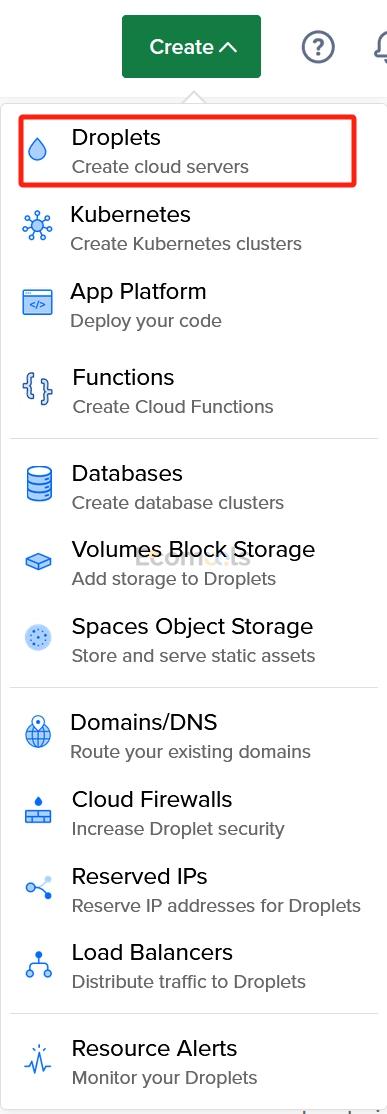Select Droplets menu entry
387x1114 pixels.
click(x=187, y=152)
